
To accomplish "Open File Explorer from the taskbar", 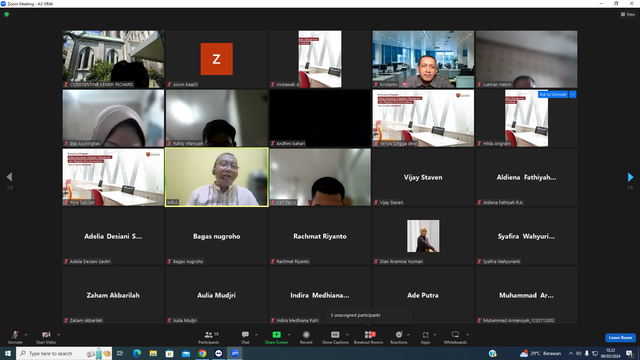I will coord(153,353).
